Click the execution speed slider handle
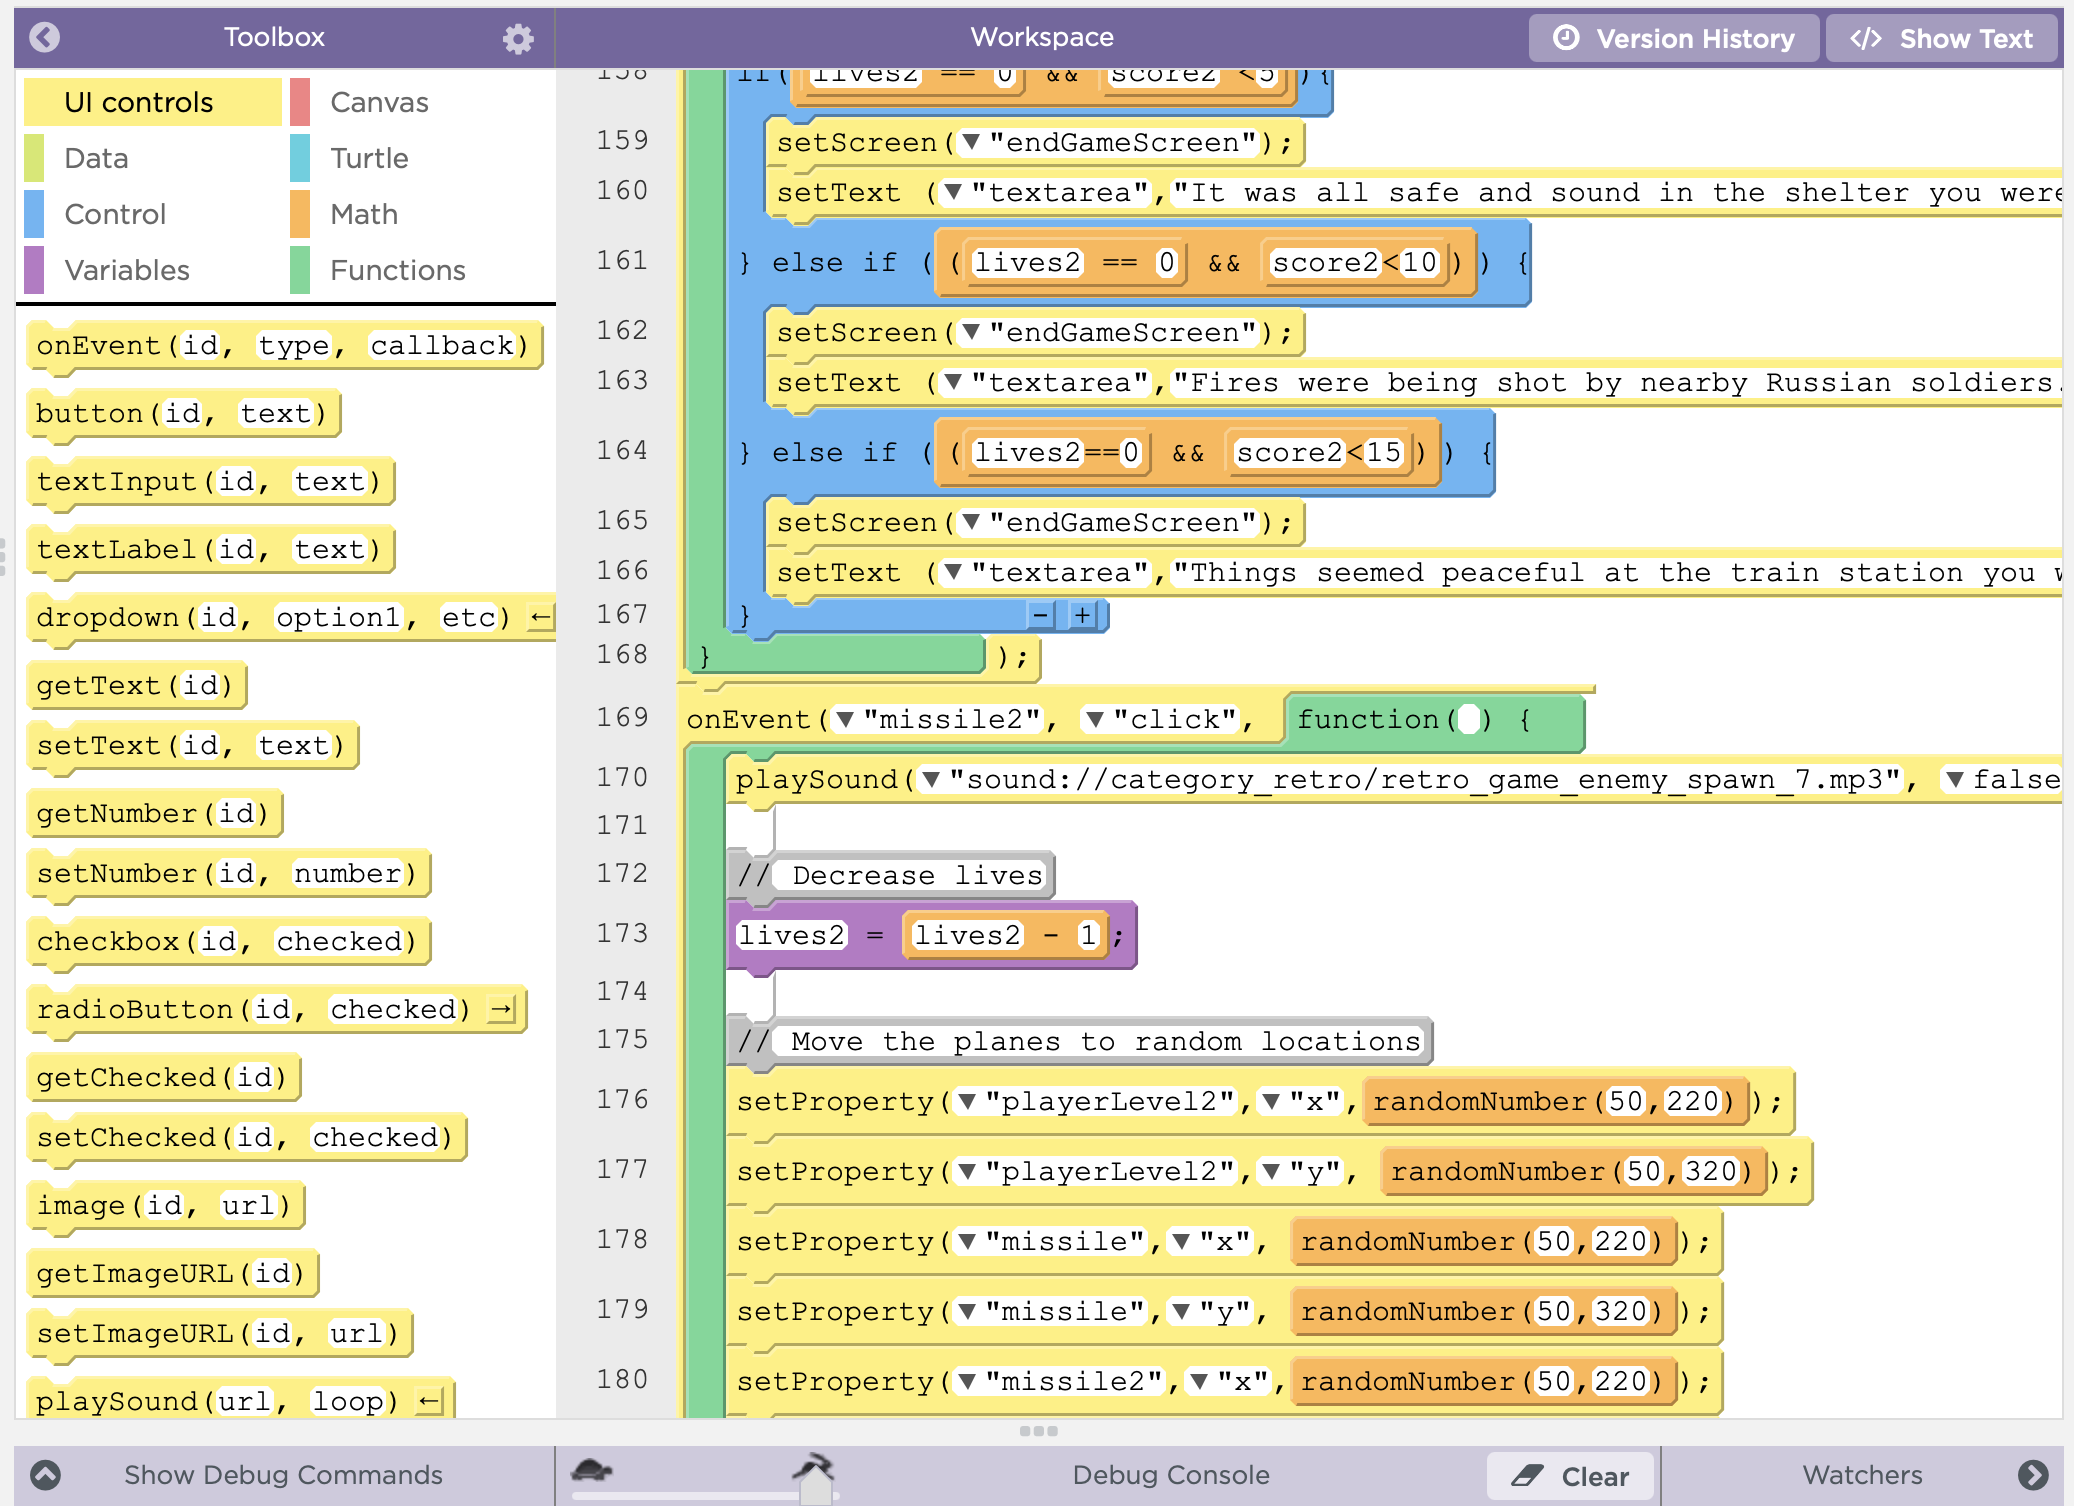Image resolution: width=2074 pixels, height=1506 pixels. coord(816,1490)
